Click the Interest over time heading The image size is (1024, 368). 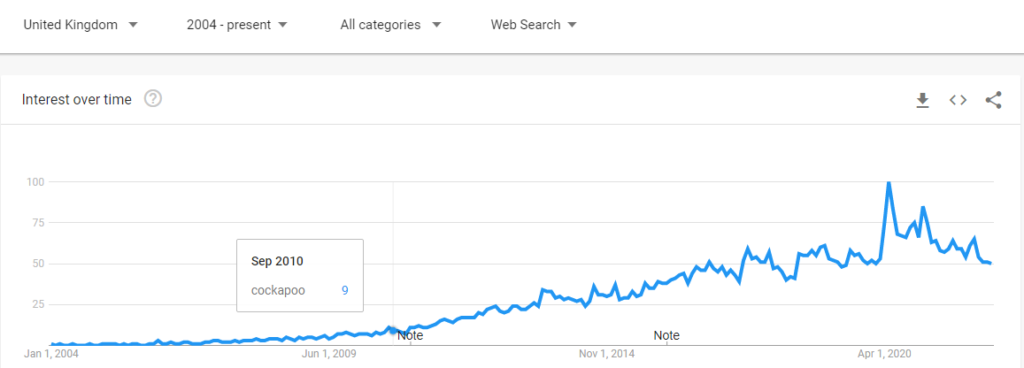(x=76, y=99)
